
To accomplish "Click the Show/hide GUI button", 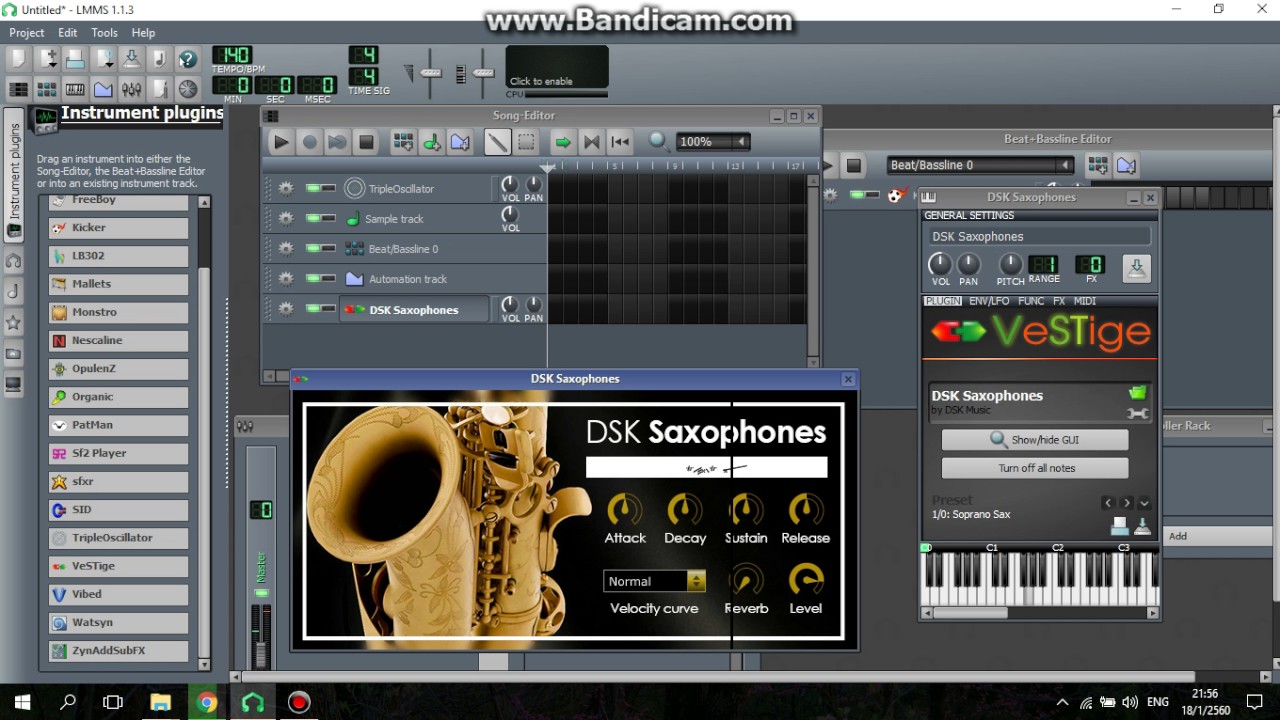I will (x=1035, y=440).
